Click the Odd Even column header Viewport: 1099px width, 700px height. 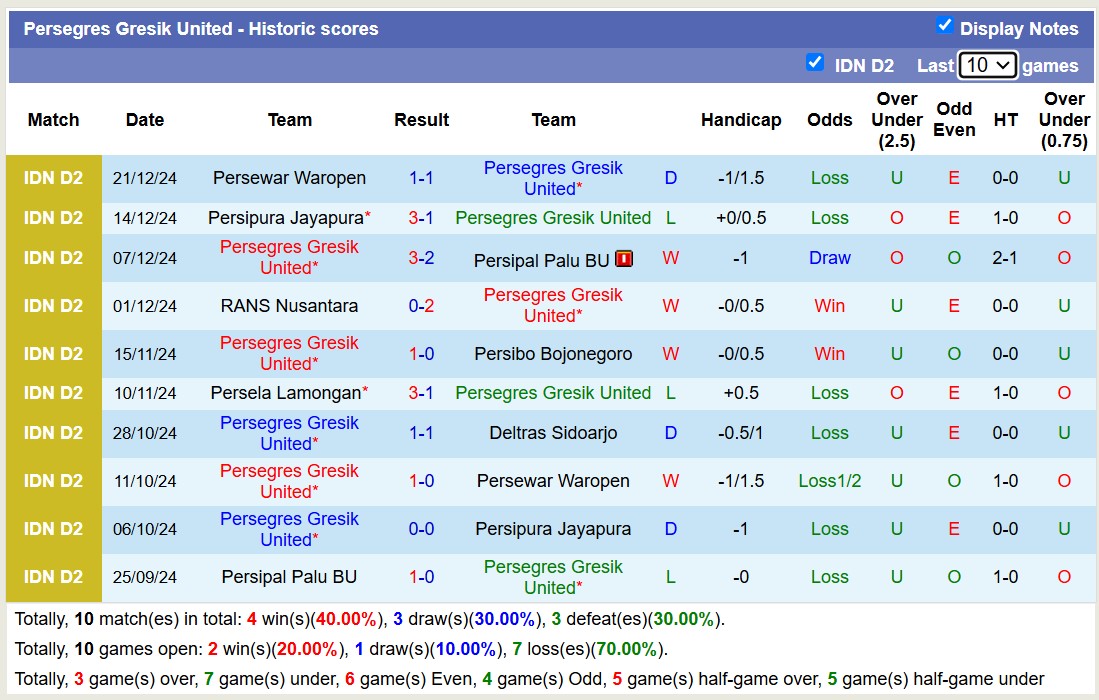point(954,119)
